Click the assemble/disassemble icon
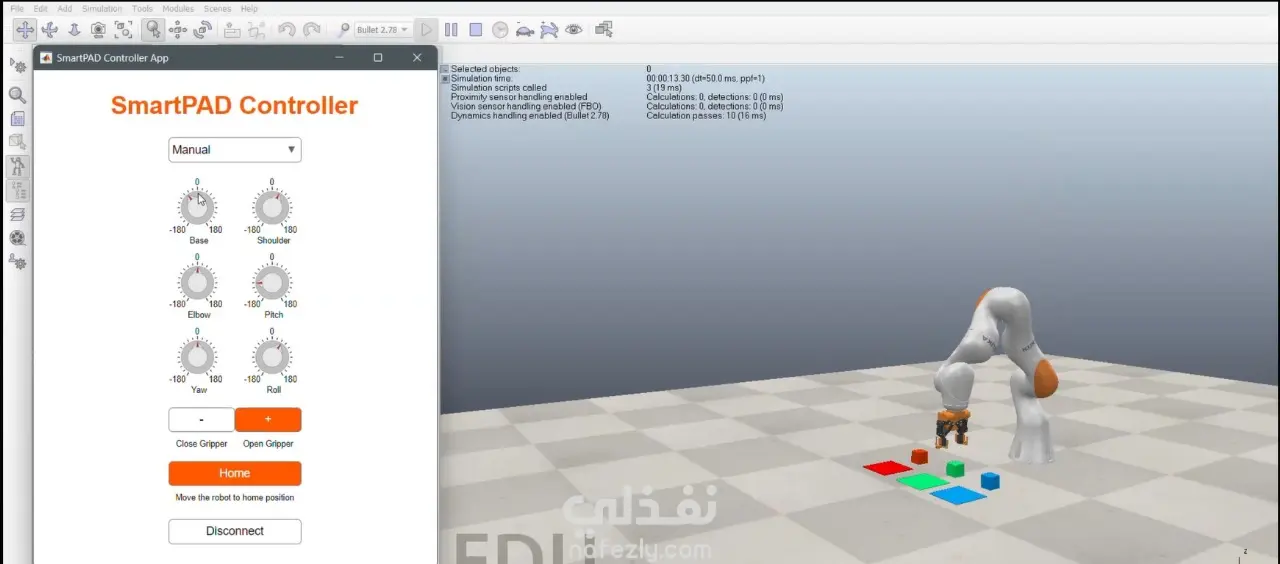Screen dimensions: 1280x564 (x=232, y=30)
